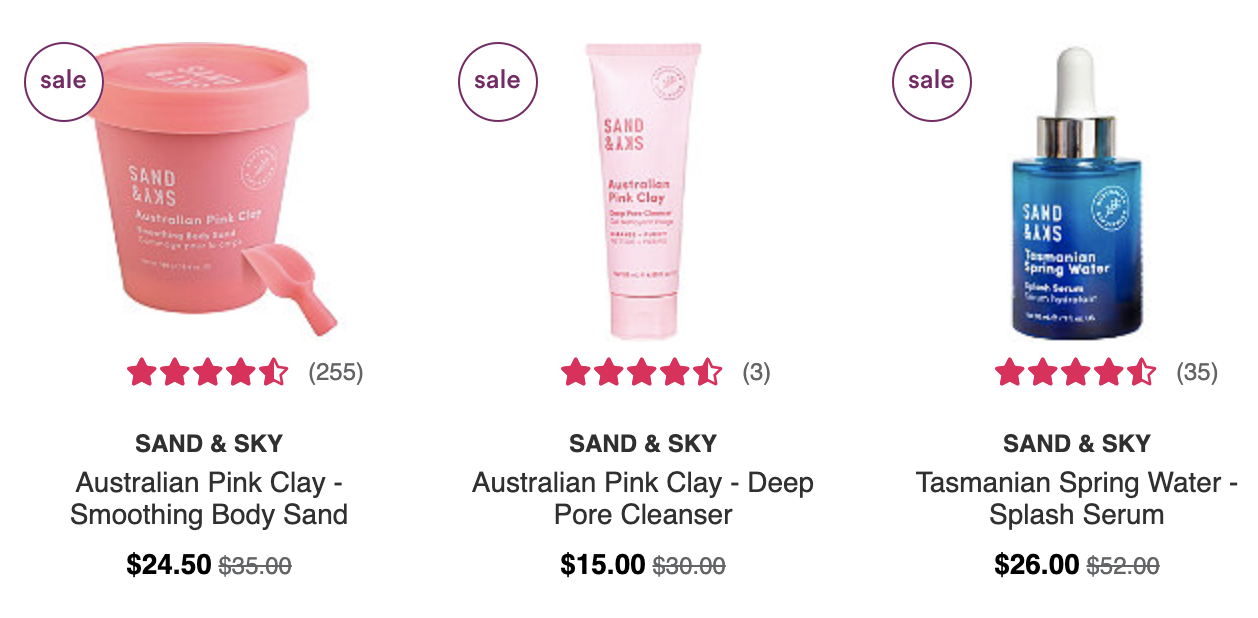The width and height of the screenshot is (1258, 618).
Task: Click the star rating for Deep Pore Cleanser
Action: pos(642,373)
